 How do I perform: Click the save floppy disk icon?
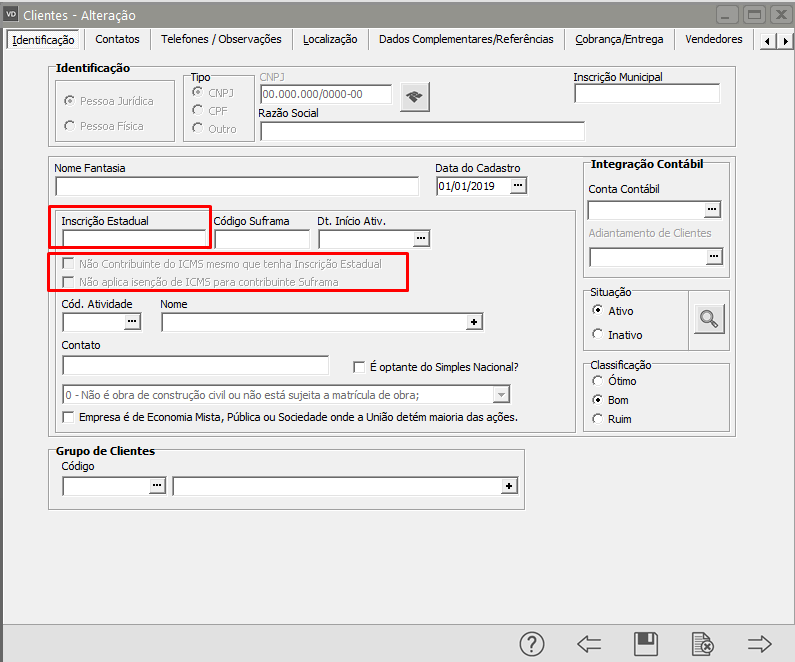point(646,644)
